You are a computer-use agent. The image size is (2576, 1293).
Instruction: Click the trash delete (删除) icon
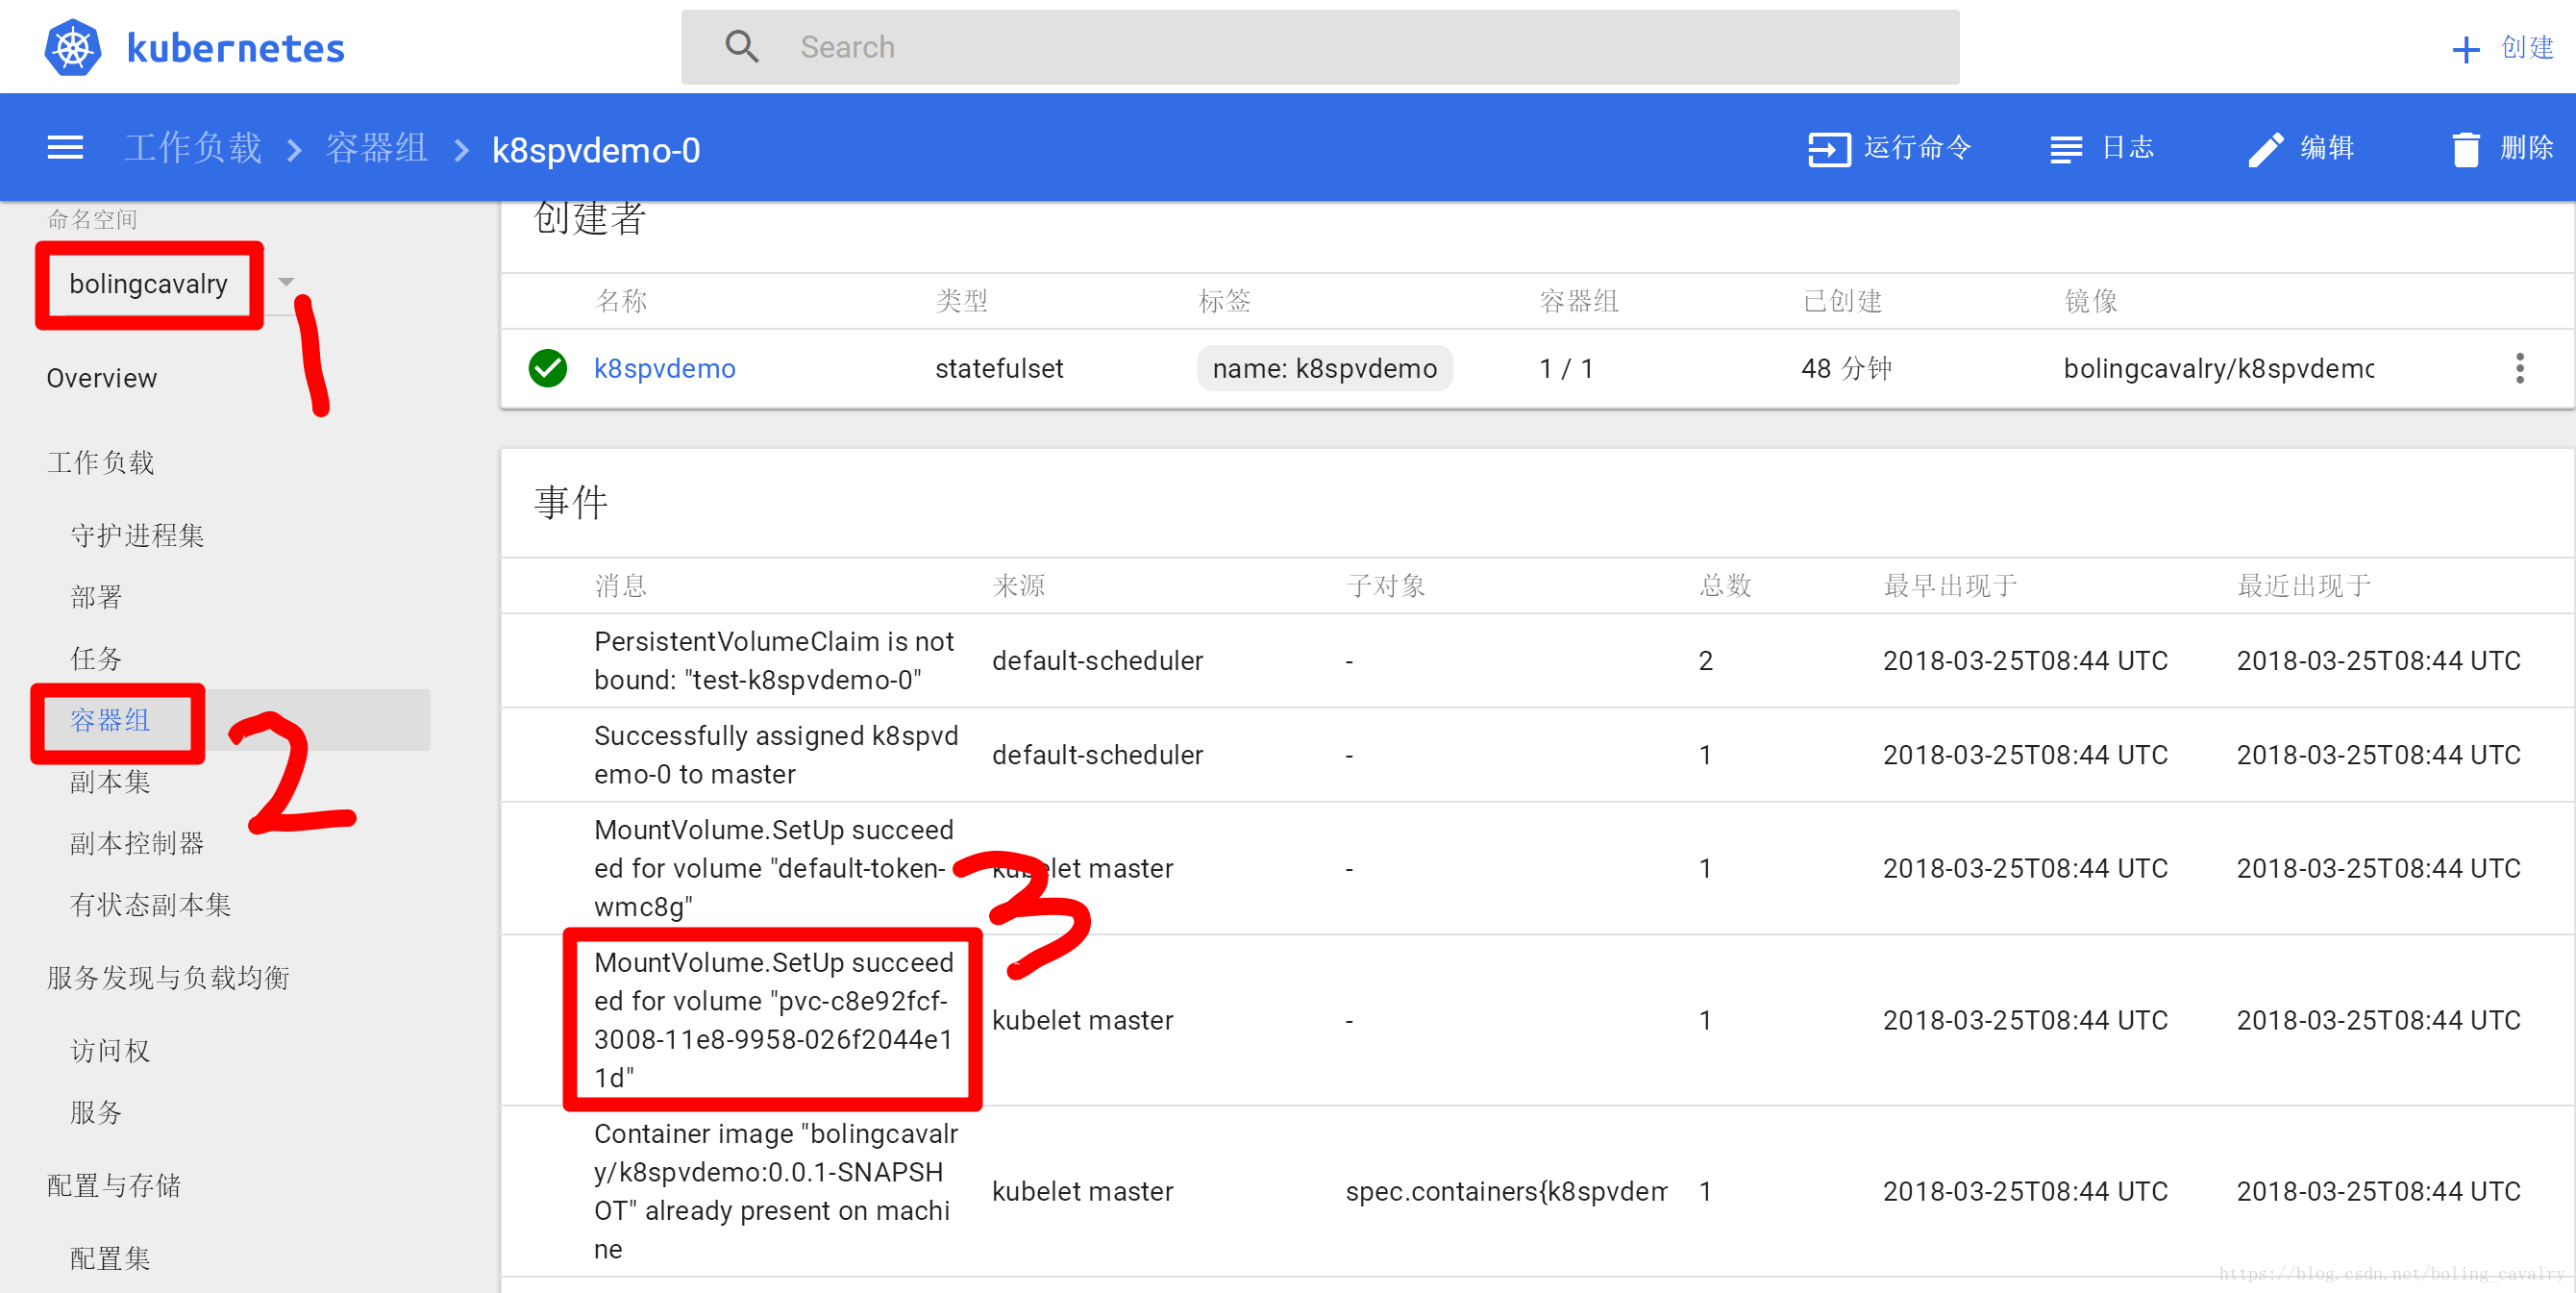pyautogui.click(x=2465, y=149)
